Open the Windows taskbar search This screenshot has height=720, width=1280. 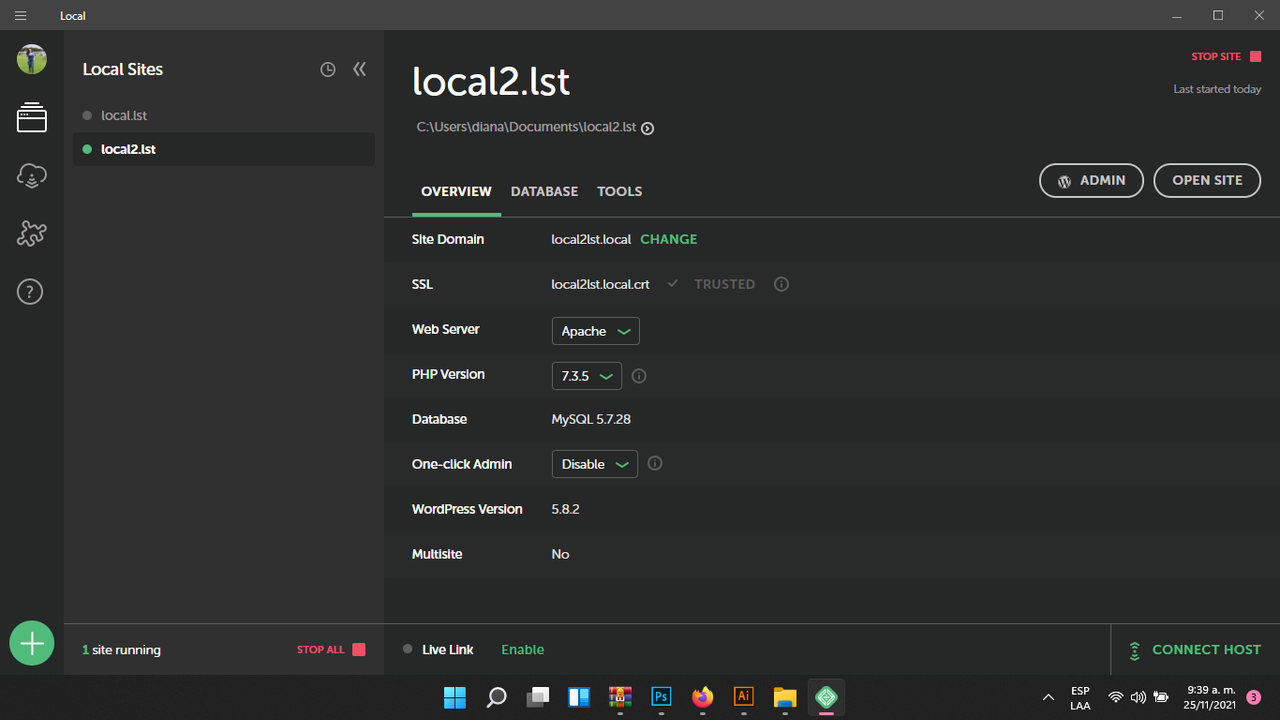coord(496,697)
